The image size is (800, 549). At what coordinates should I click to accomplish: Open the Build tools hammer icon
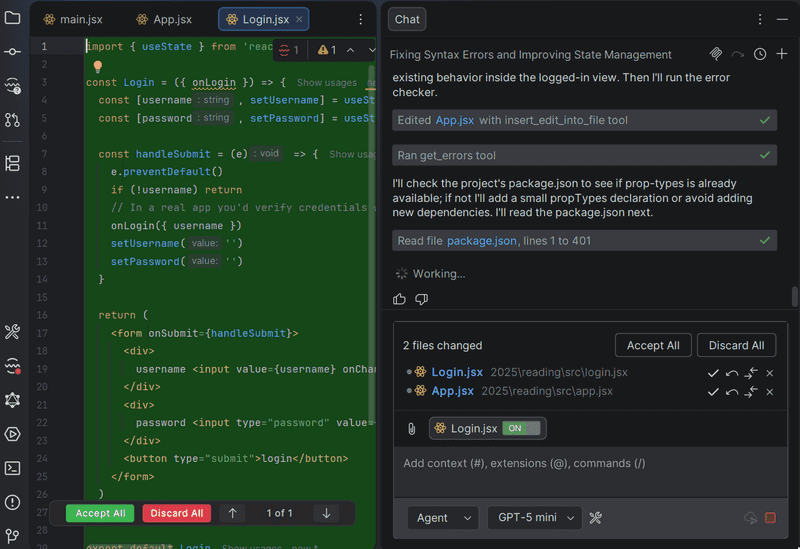12,332
